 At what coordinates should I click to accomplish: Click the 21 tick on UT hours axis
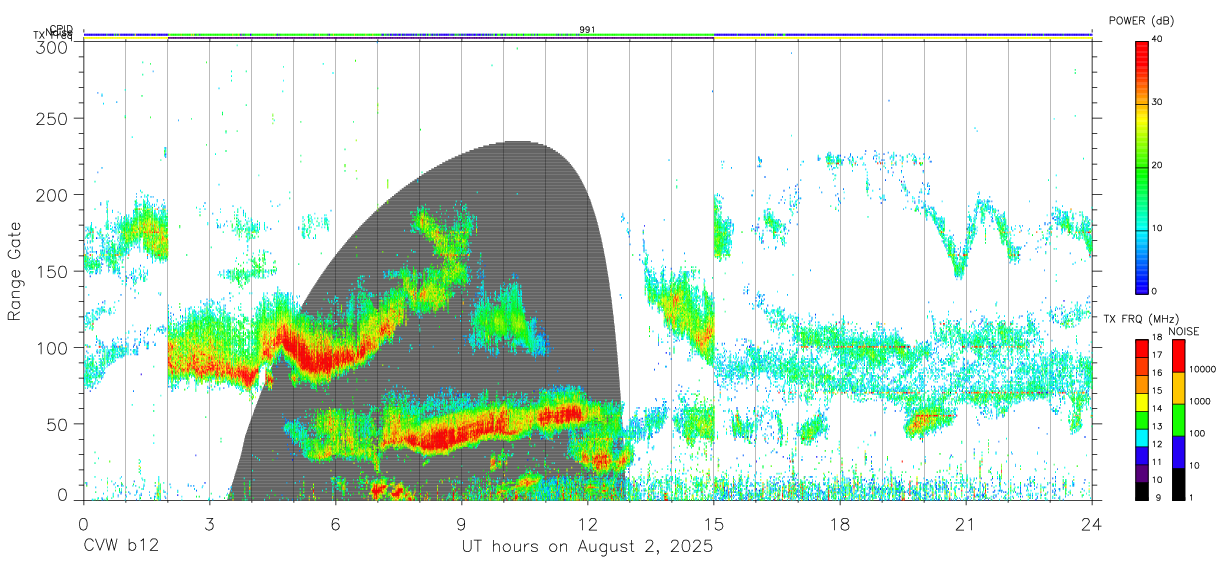(965, 523)
